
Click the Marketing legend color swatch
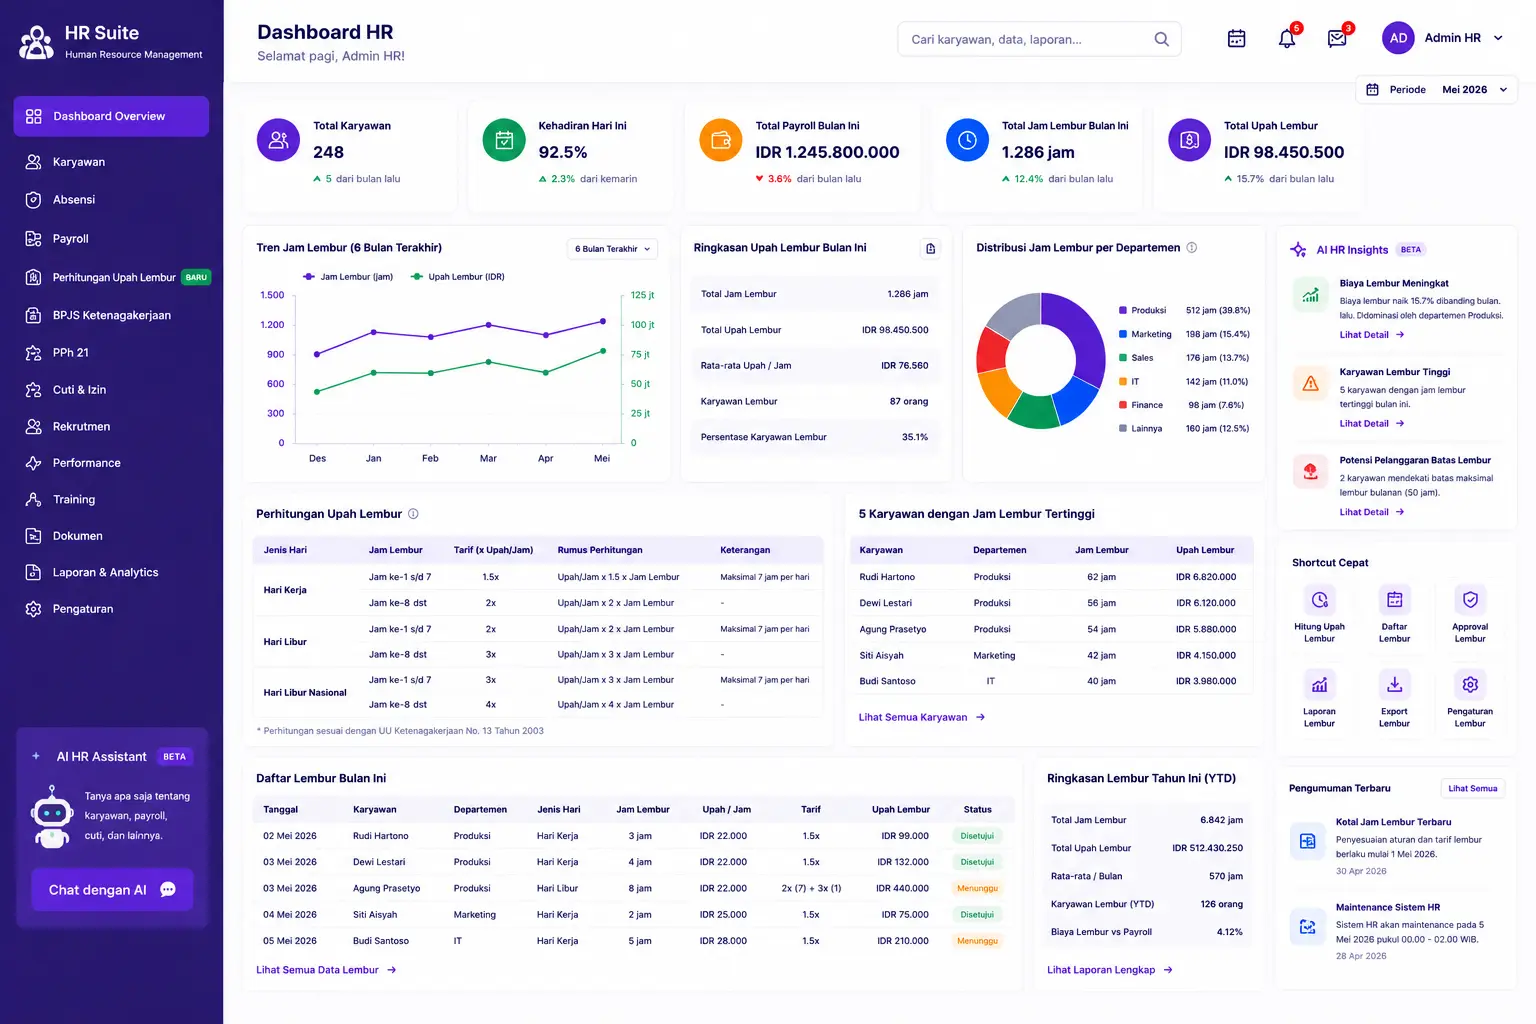pyautogui.click(x=1123, y=334)
